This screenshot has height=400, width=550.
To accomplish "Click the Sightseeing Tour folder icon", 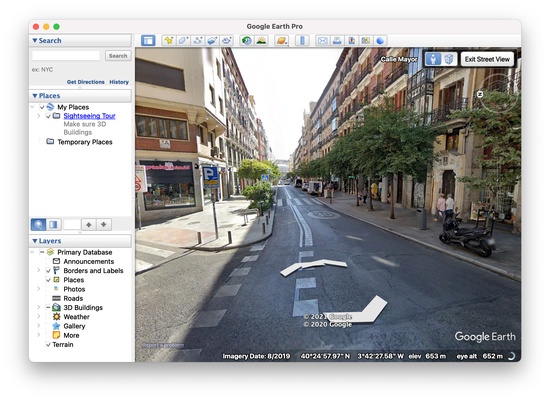I will pyautogui.click(x=56, y=115).
